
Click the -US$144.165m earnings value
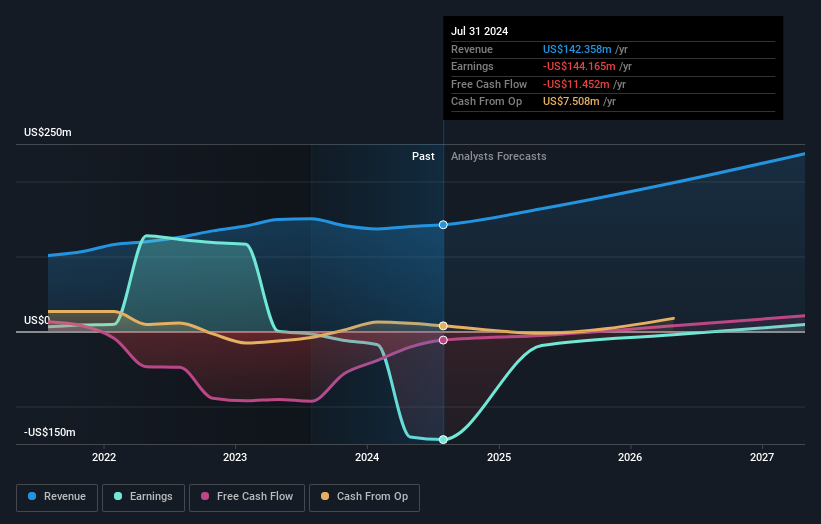click(x=579, y=66)
